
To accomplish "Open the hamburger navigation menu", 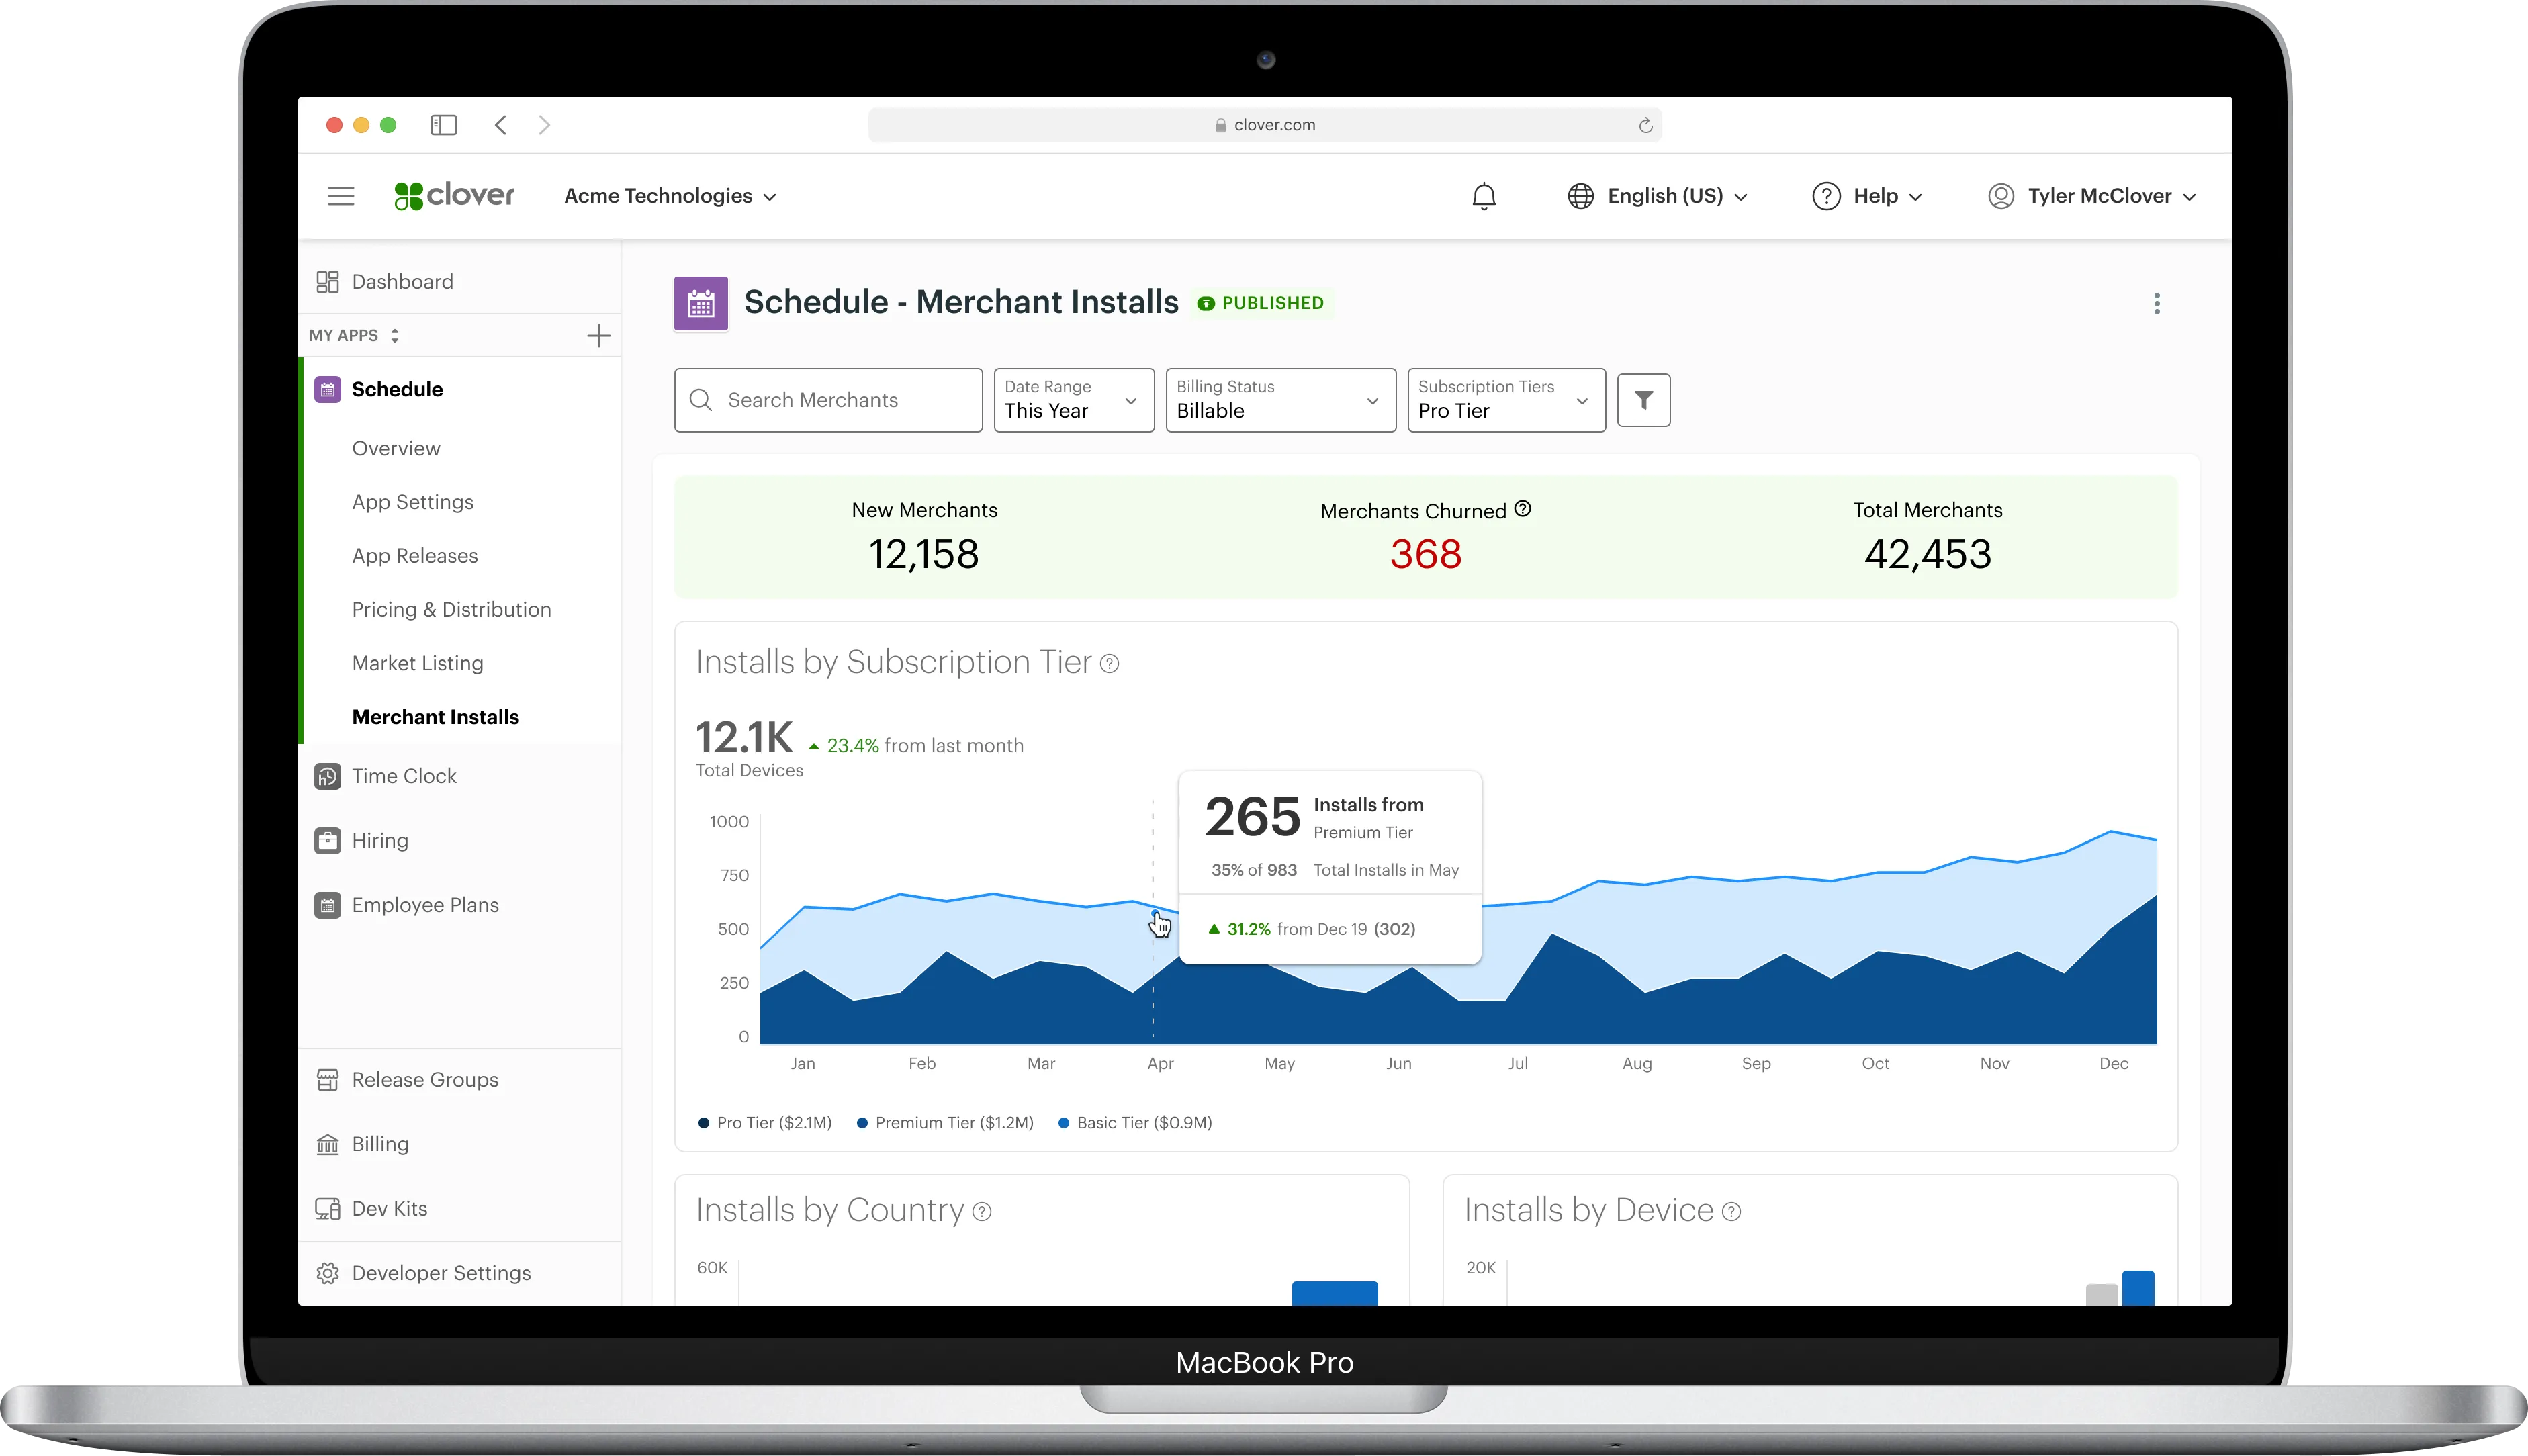I will click(x=341, y=196).
